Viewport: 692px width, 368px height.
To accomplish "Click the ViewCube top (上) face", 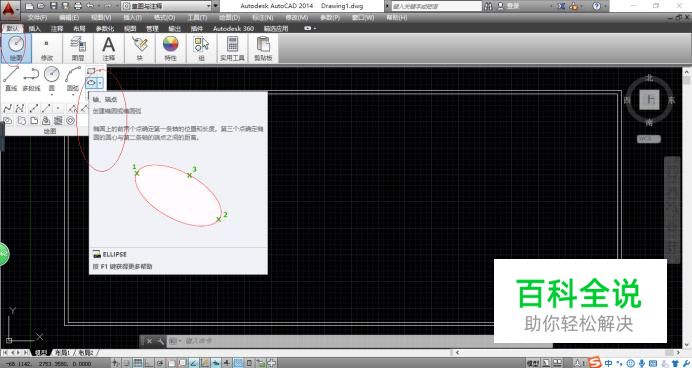I will 649,100.
